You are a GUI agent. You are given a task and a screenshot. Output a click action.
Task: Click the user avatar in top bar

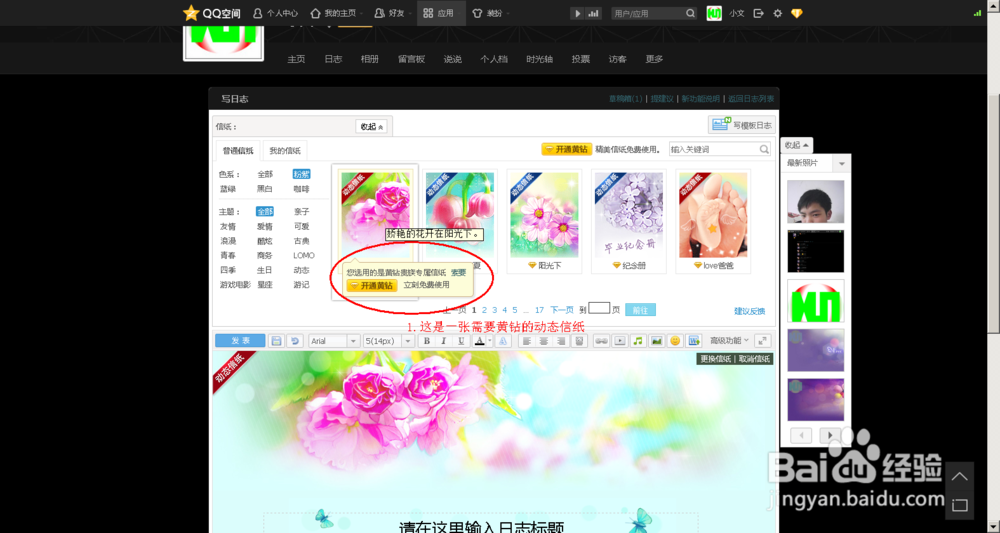pyautogui.click(x=714, y=13)
